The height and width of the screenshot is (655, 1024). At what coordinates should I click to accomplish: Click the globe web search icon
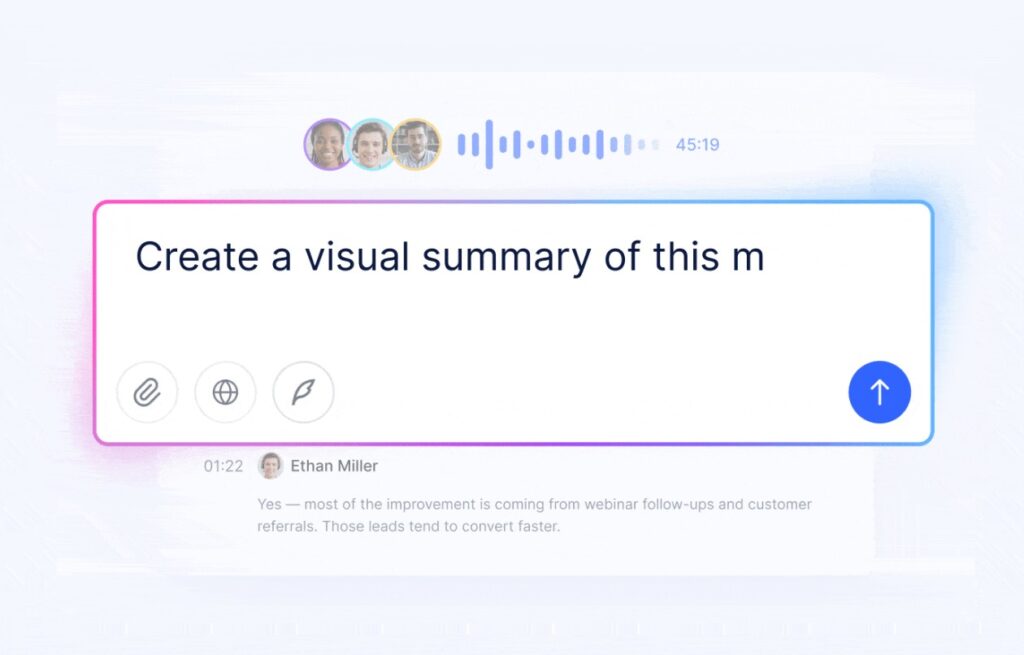225,392
